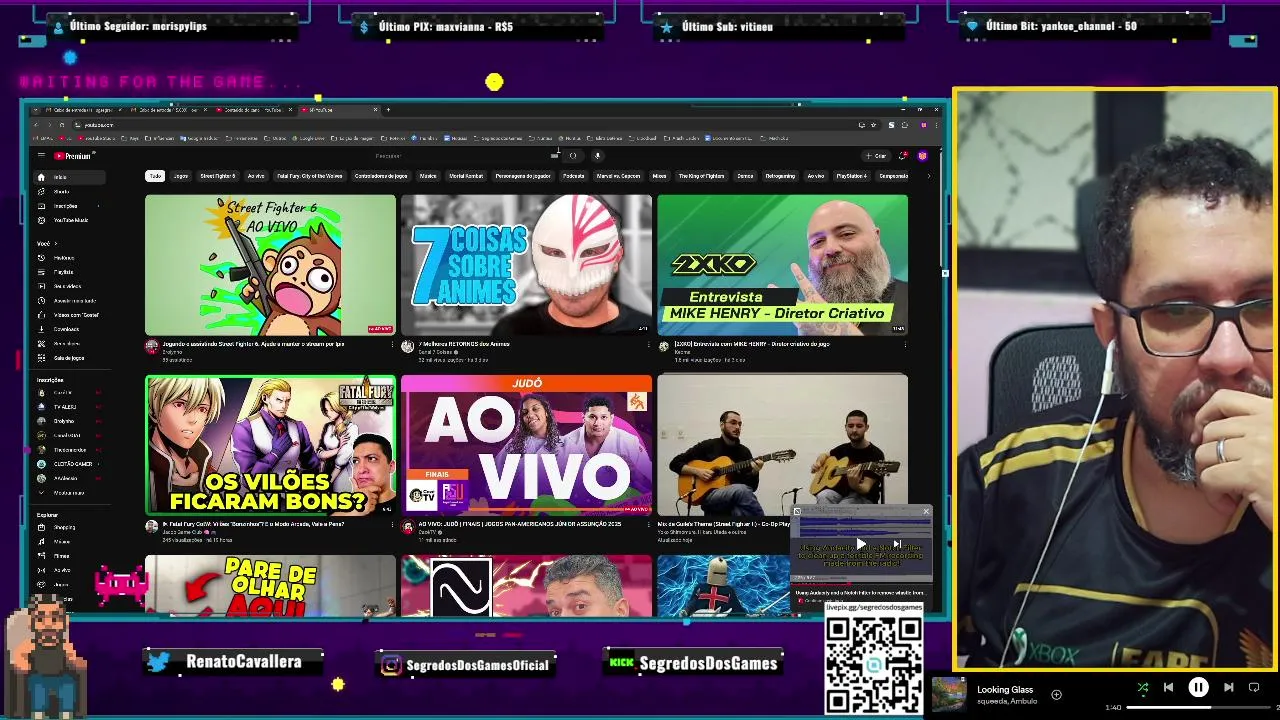
Task: Open the CLEITÃO GAMER subscription channel
Action: [x=70, y=464]
